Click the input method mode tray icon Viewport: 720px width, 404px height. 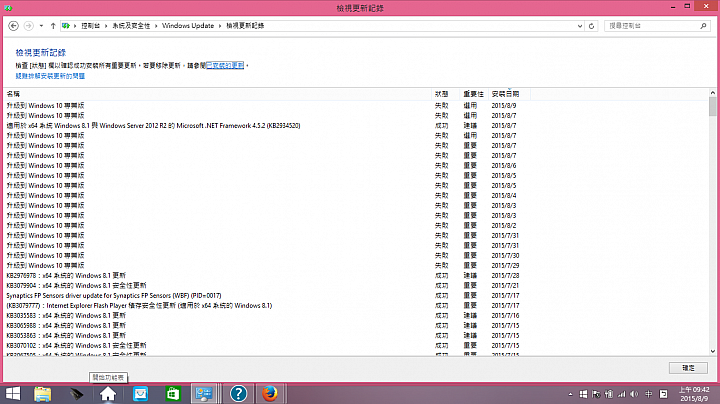[664, 394]
